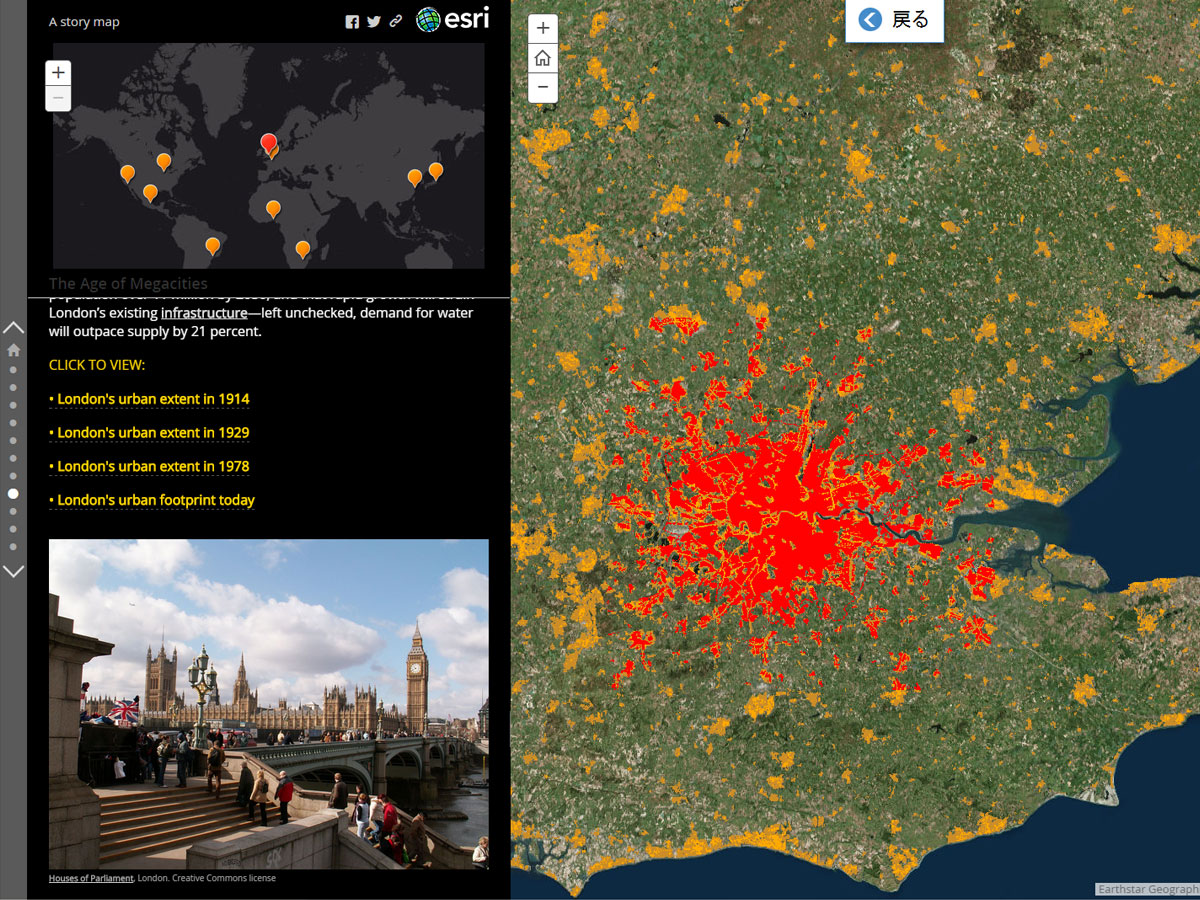
Task: Display London's urban footprint today
Action: [152, 500]
